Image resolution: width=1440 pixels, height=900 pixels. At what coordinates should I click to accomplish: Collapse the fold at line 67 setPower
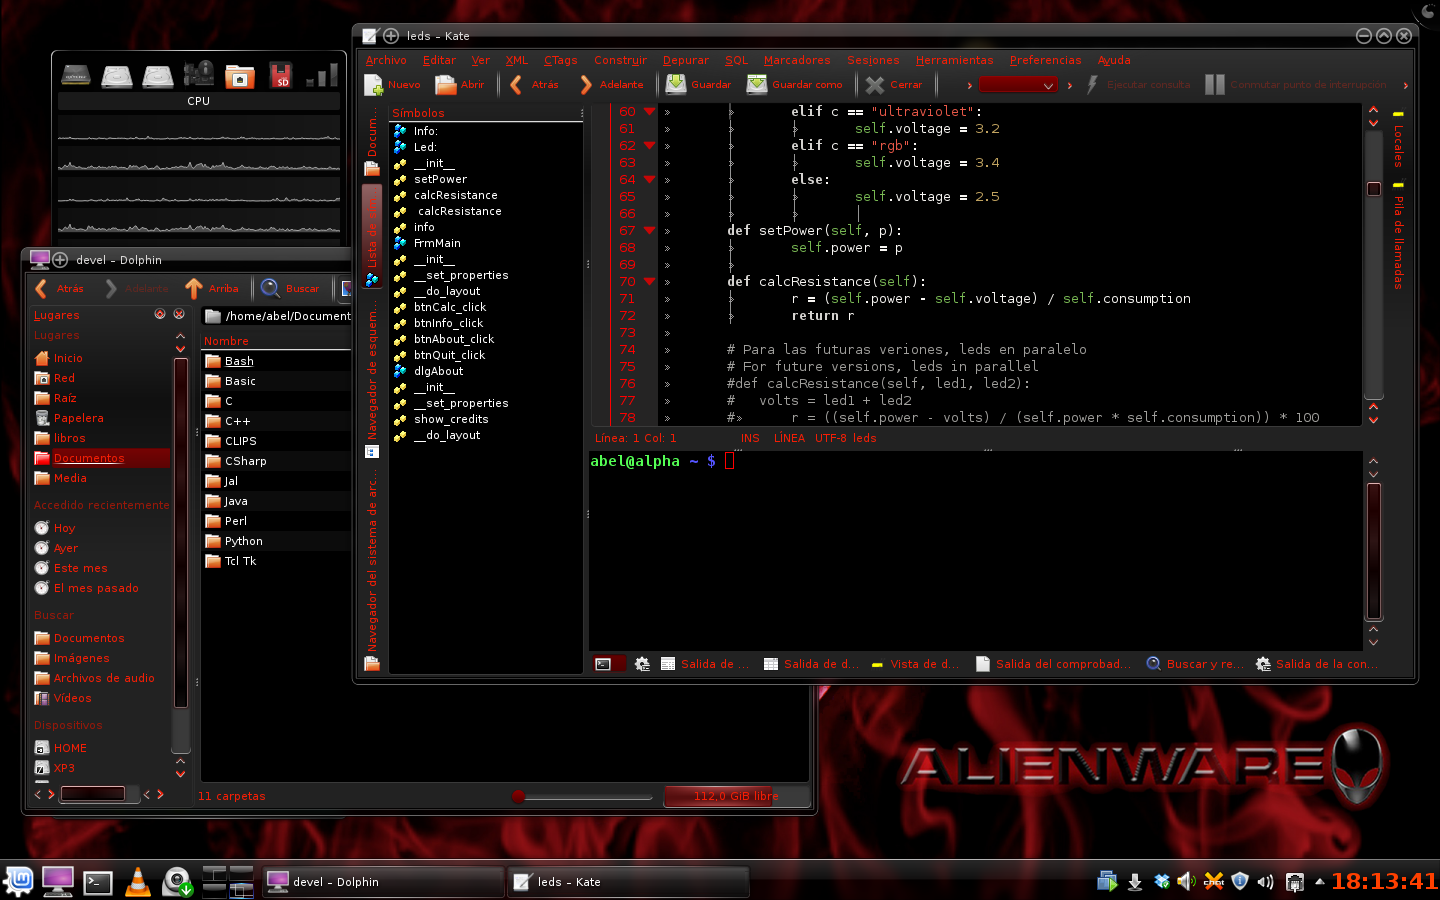pyautogui.click(x=649, y=231)
